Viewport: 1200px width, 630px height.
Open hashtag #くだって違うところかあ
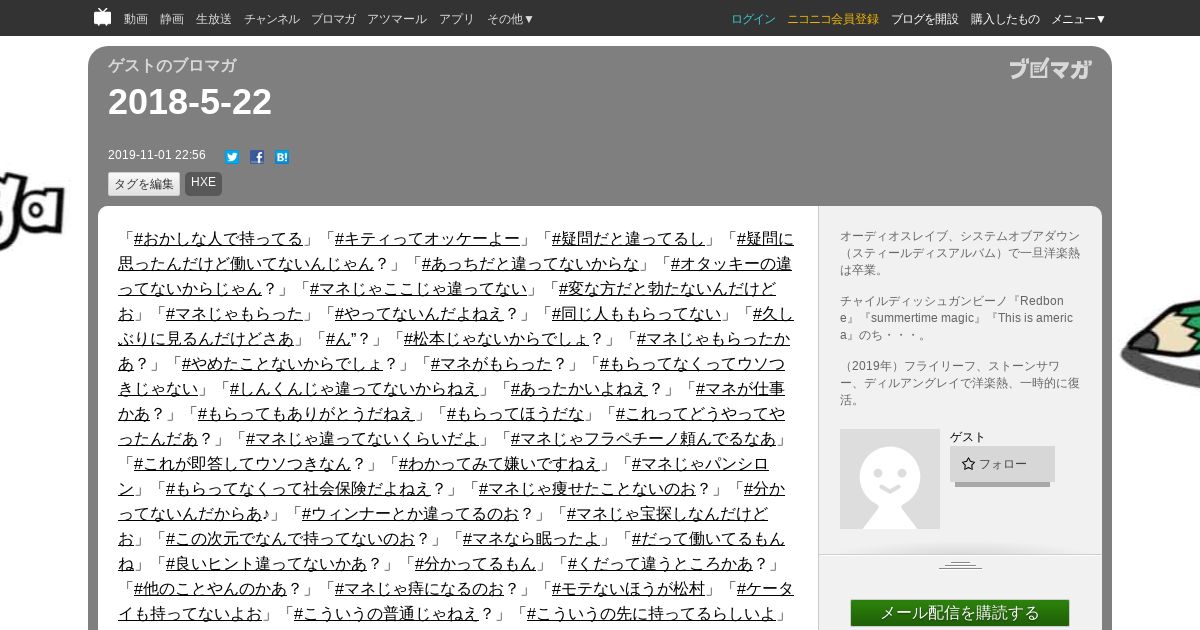(660, 563)
